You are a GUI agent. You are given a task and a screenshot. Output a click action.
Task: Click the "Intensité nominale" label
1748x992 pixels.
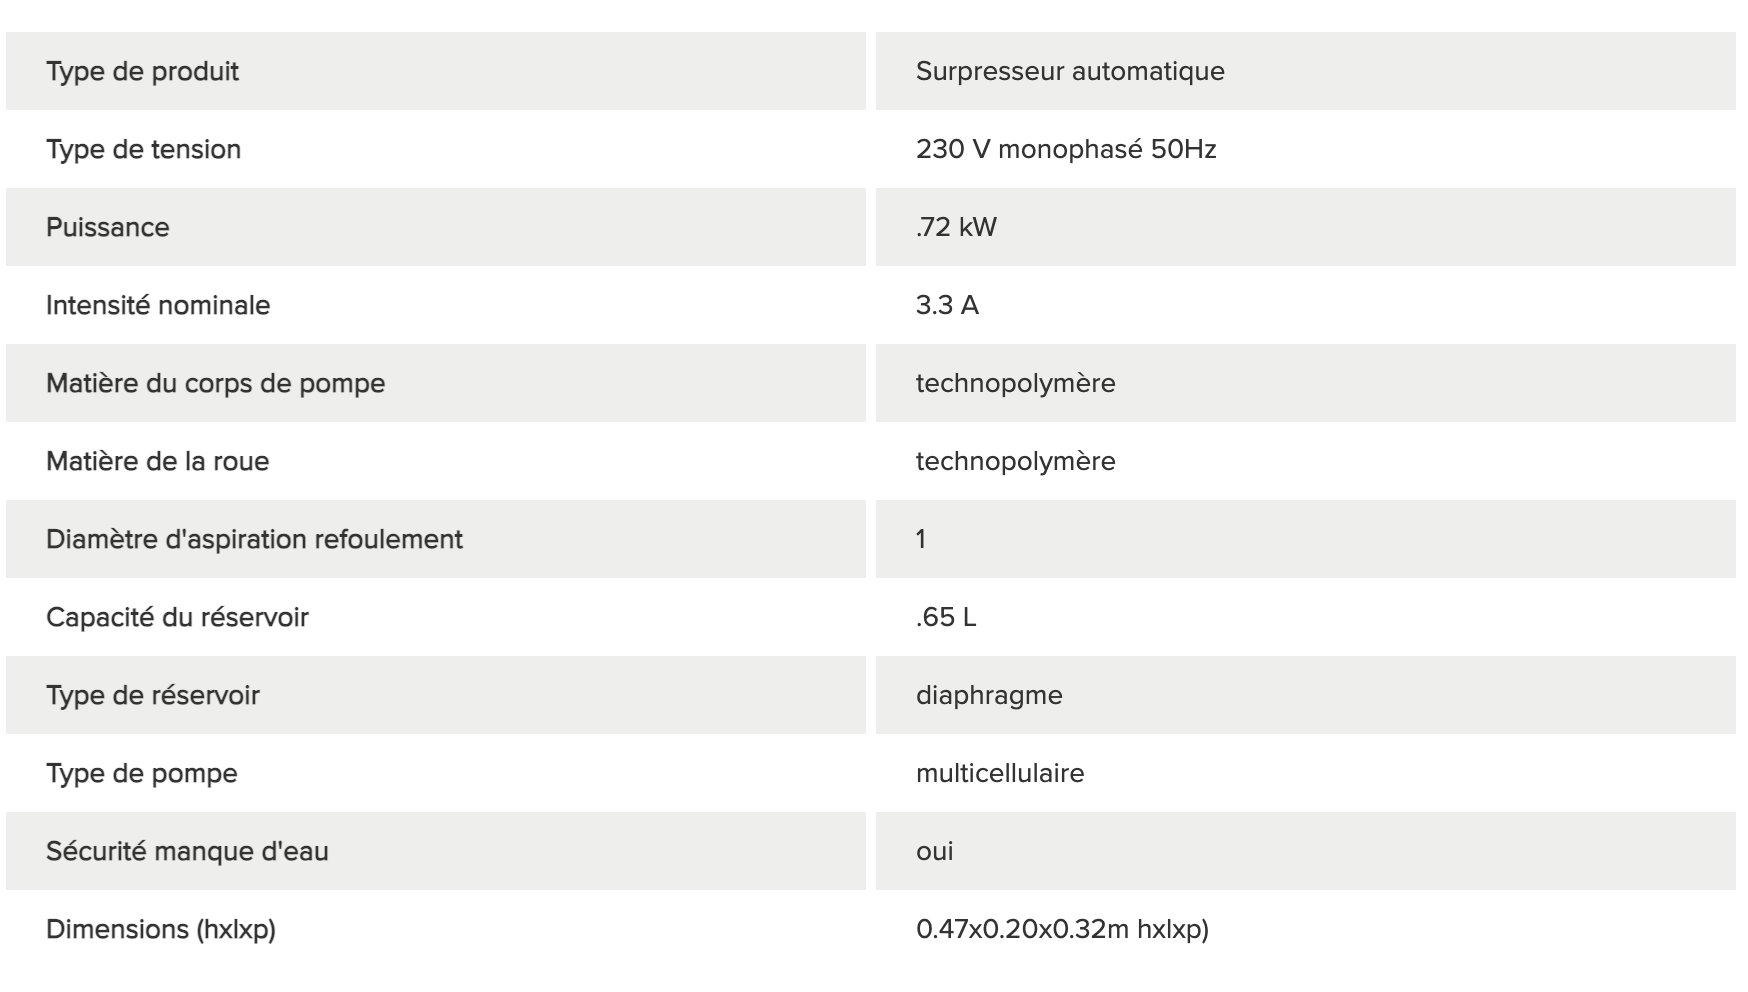coord(158,305)
